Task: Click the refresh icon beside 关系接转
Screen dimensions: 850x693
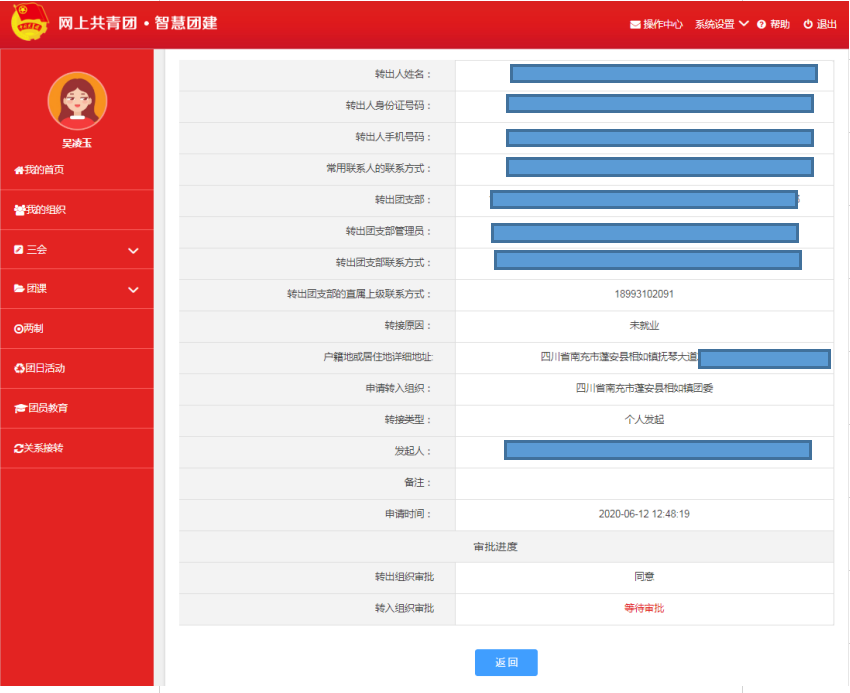Action: pyautogui.click(x=19, y=449)
